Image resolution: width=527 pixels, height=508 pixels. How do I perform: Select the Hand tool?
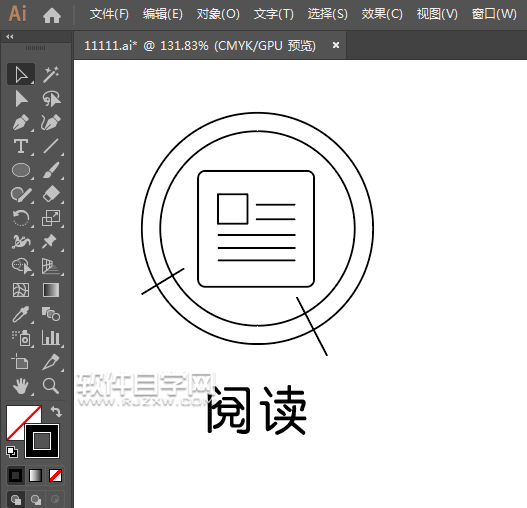click(21, 386)
